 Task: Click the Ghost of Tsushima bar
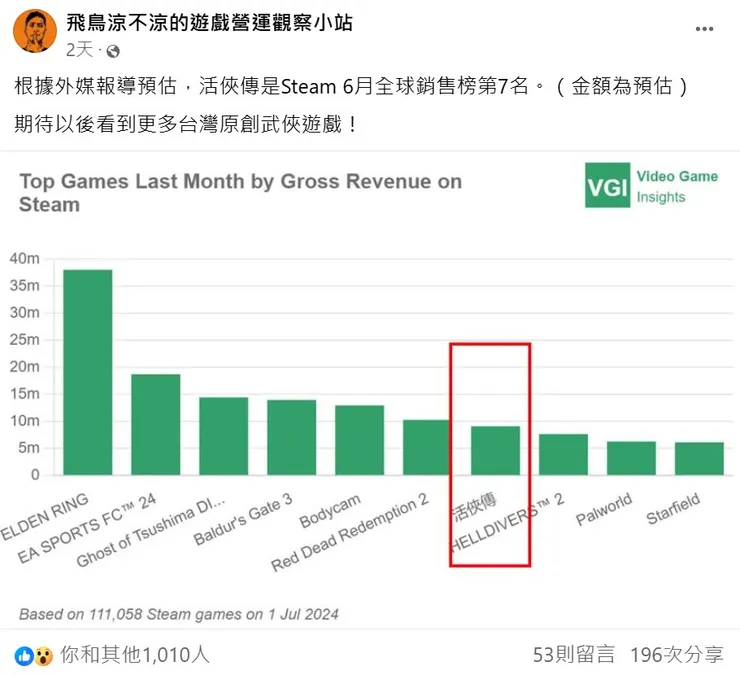[224, 436]
